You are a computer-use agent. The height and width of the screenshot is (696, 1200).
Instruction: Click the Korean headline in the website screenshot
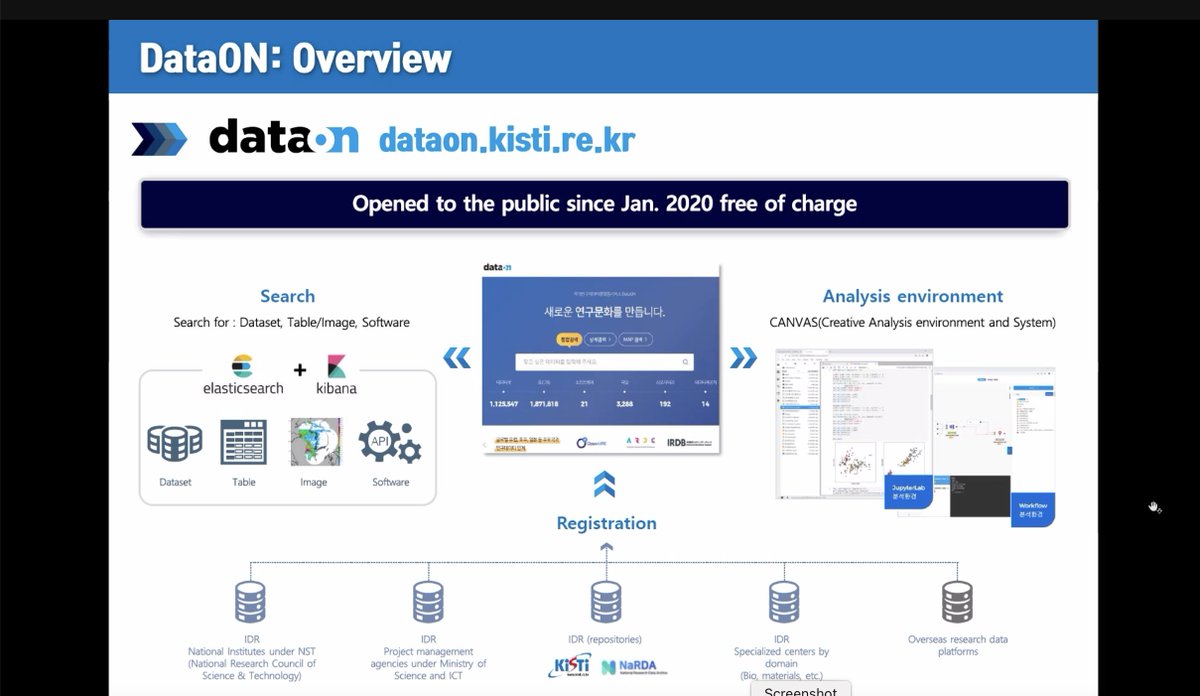coord(603,312)
